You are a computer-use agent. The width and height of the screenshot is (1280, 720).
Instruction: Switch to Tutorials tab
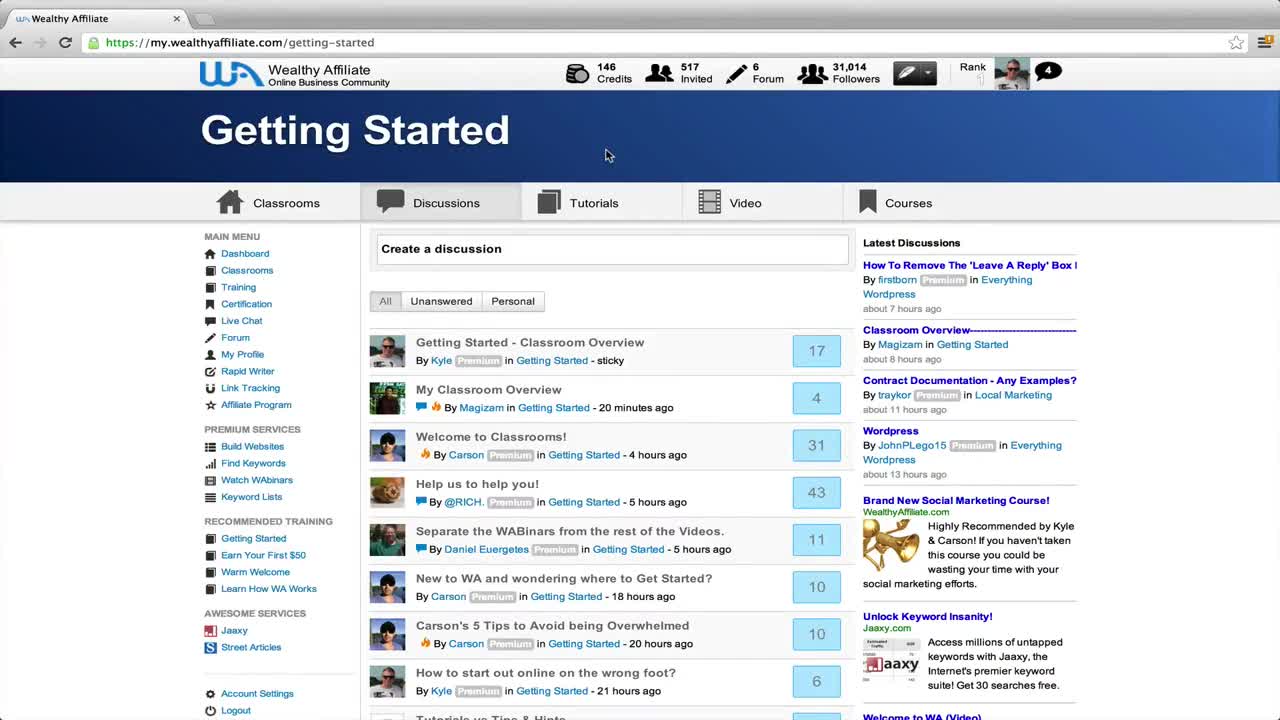601,203
